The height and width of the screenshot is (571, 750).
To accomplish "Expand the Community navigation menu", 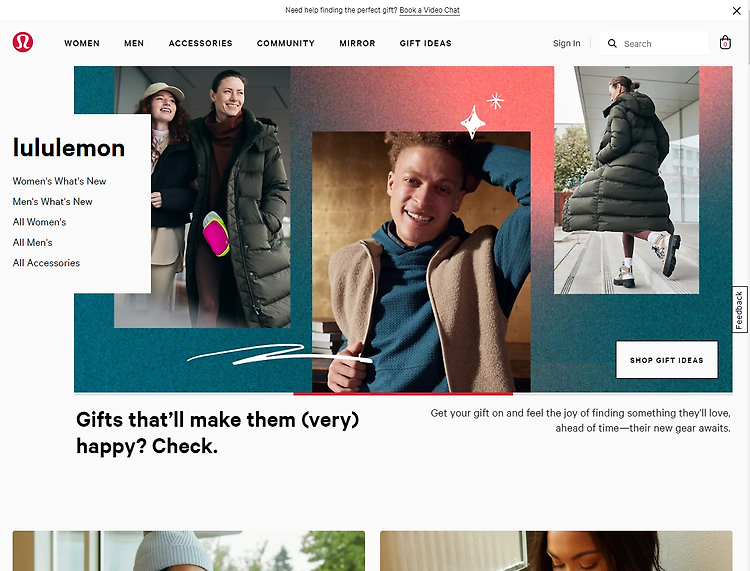I will (x=286, y=43).
